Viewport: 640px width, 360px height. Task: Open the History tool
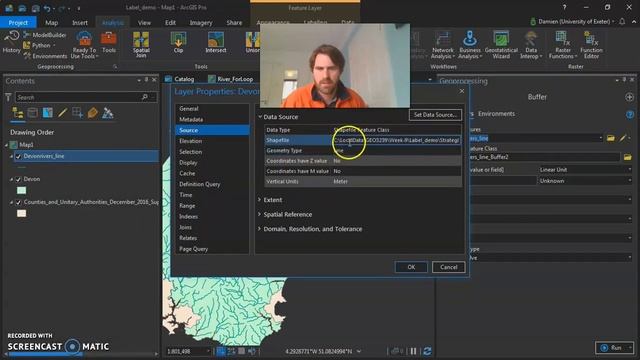tap(11, 42)
